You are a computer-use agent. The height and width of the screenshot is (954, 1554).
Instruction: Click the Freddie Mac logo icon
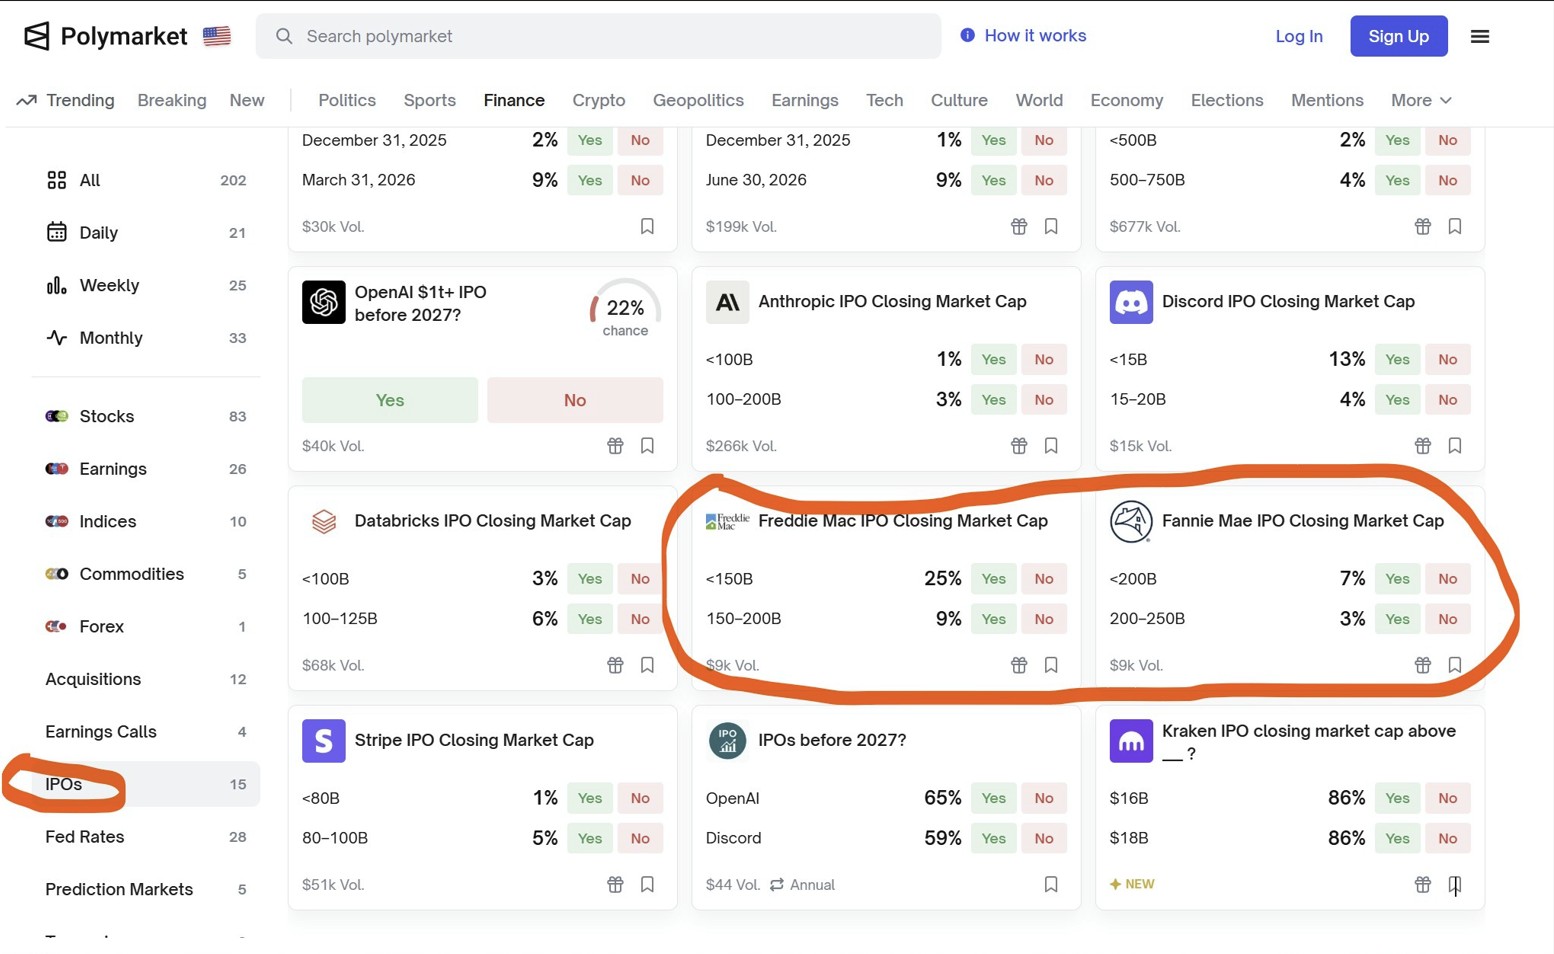point(727,521)
